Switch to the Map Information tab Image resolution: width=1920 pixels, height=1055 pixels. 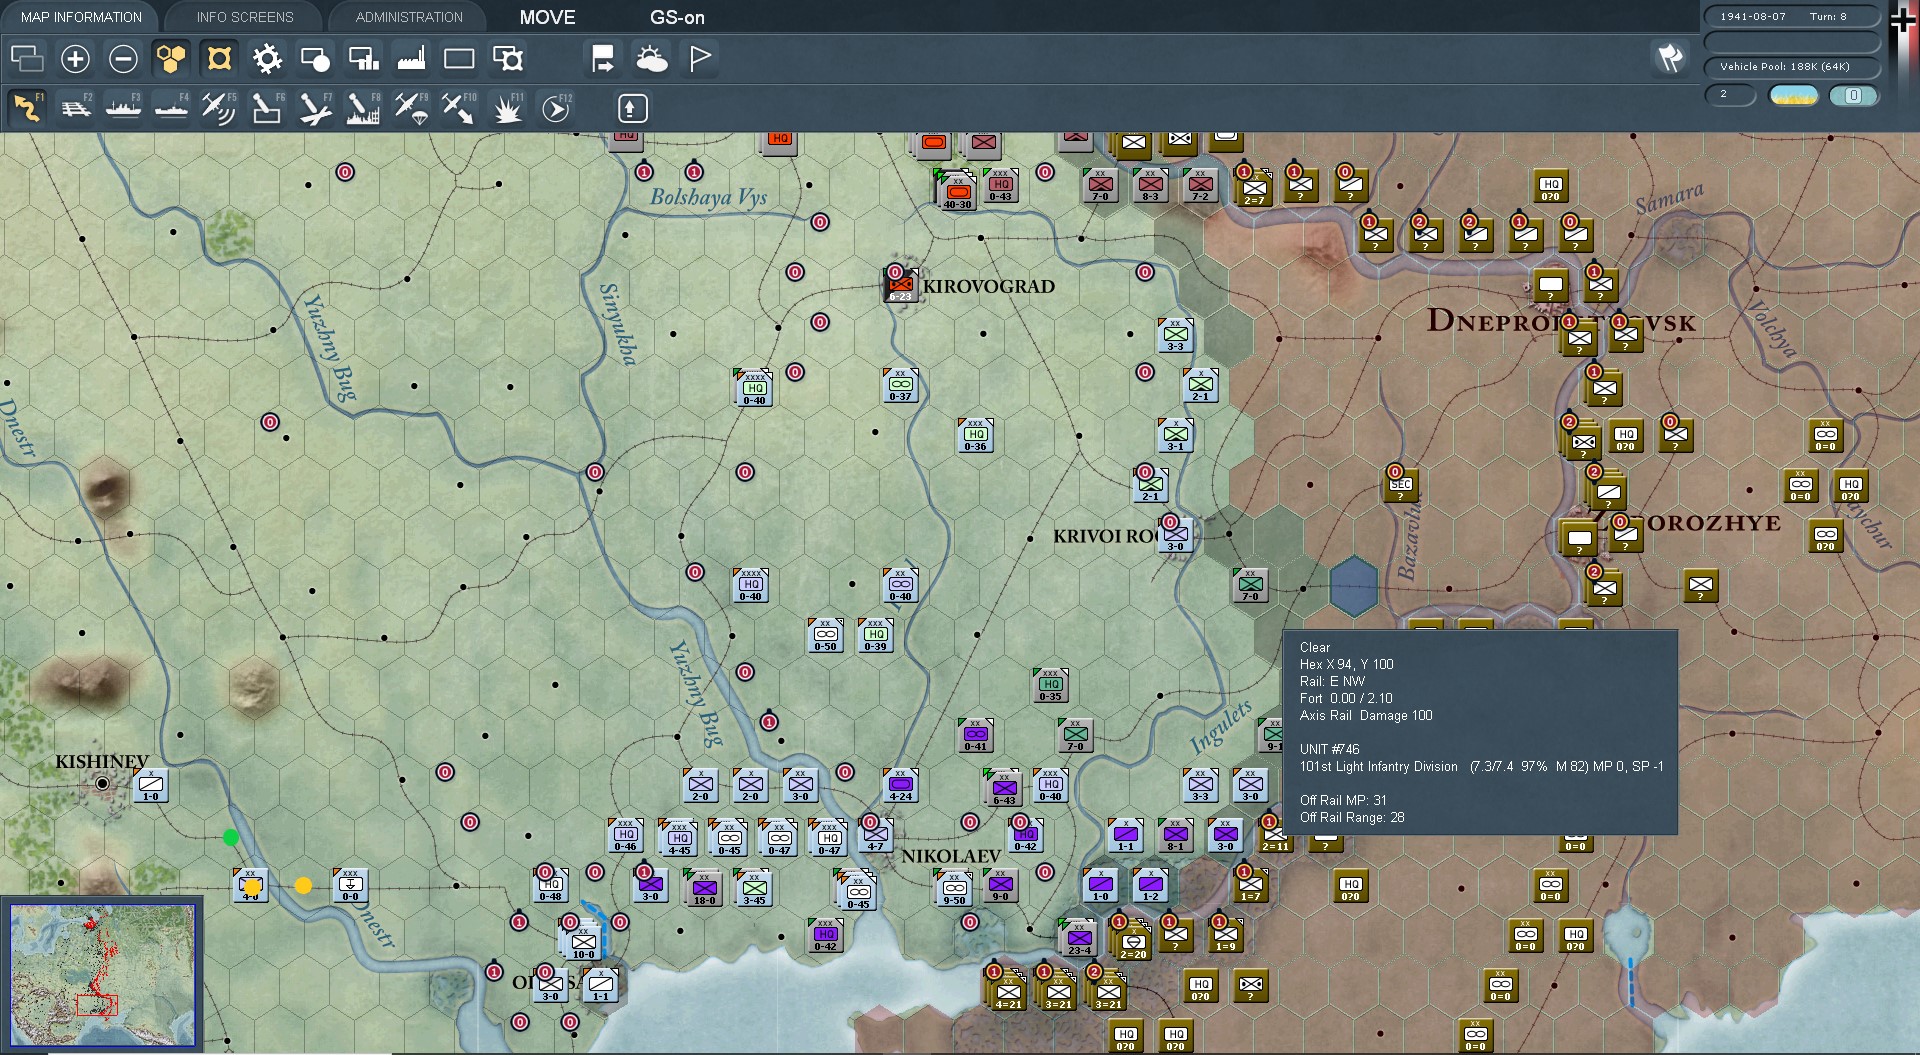point(81,17)
